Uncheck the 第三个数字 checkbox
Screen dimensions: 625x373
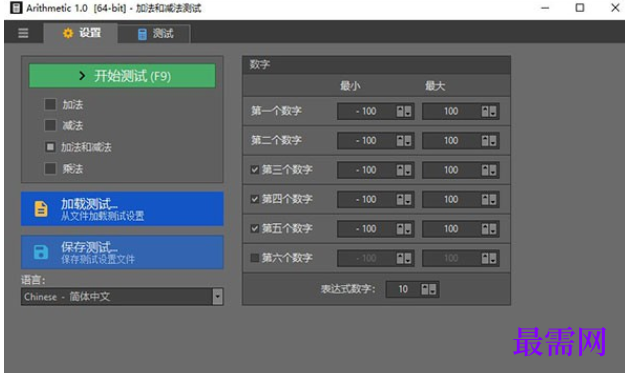point(255,170)
